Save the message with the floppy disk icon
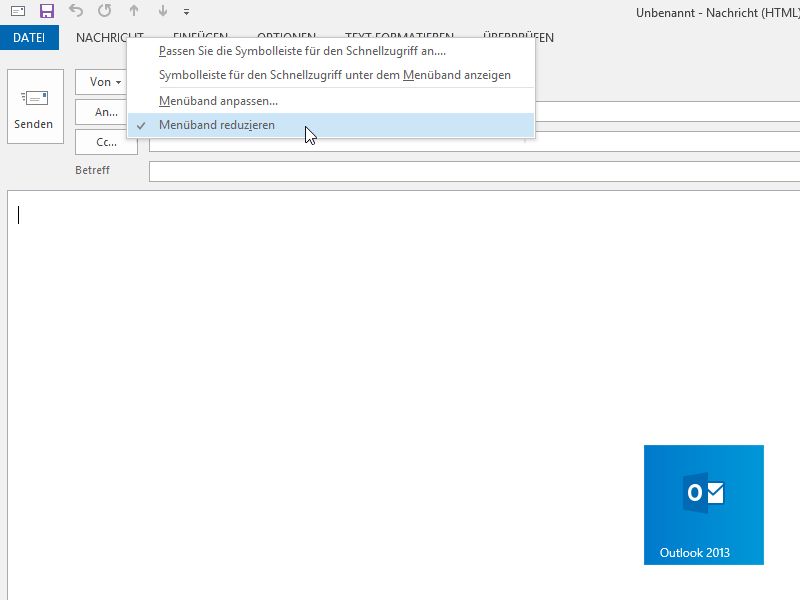800x600 pixels. (x=47, y=11)
